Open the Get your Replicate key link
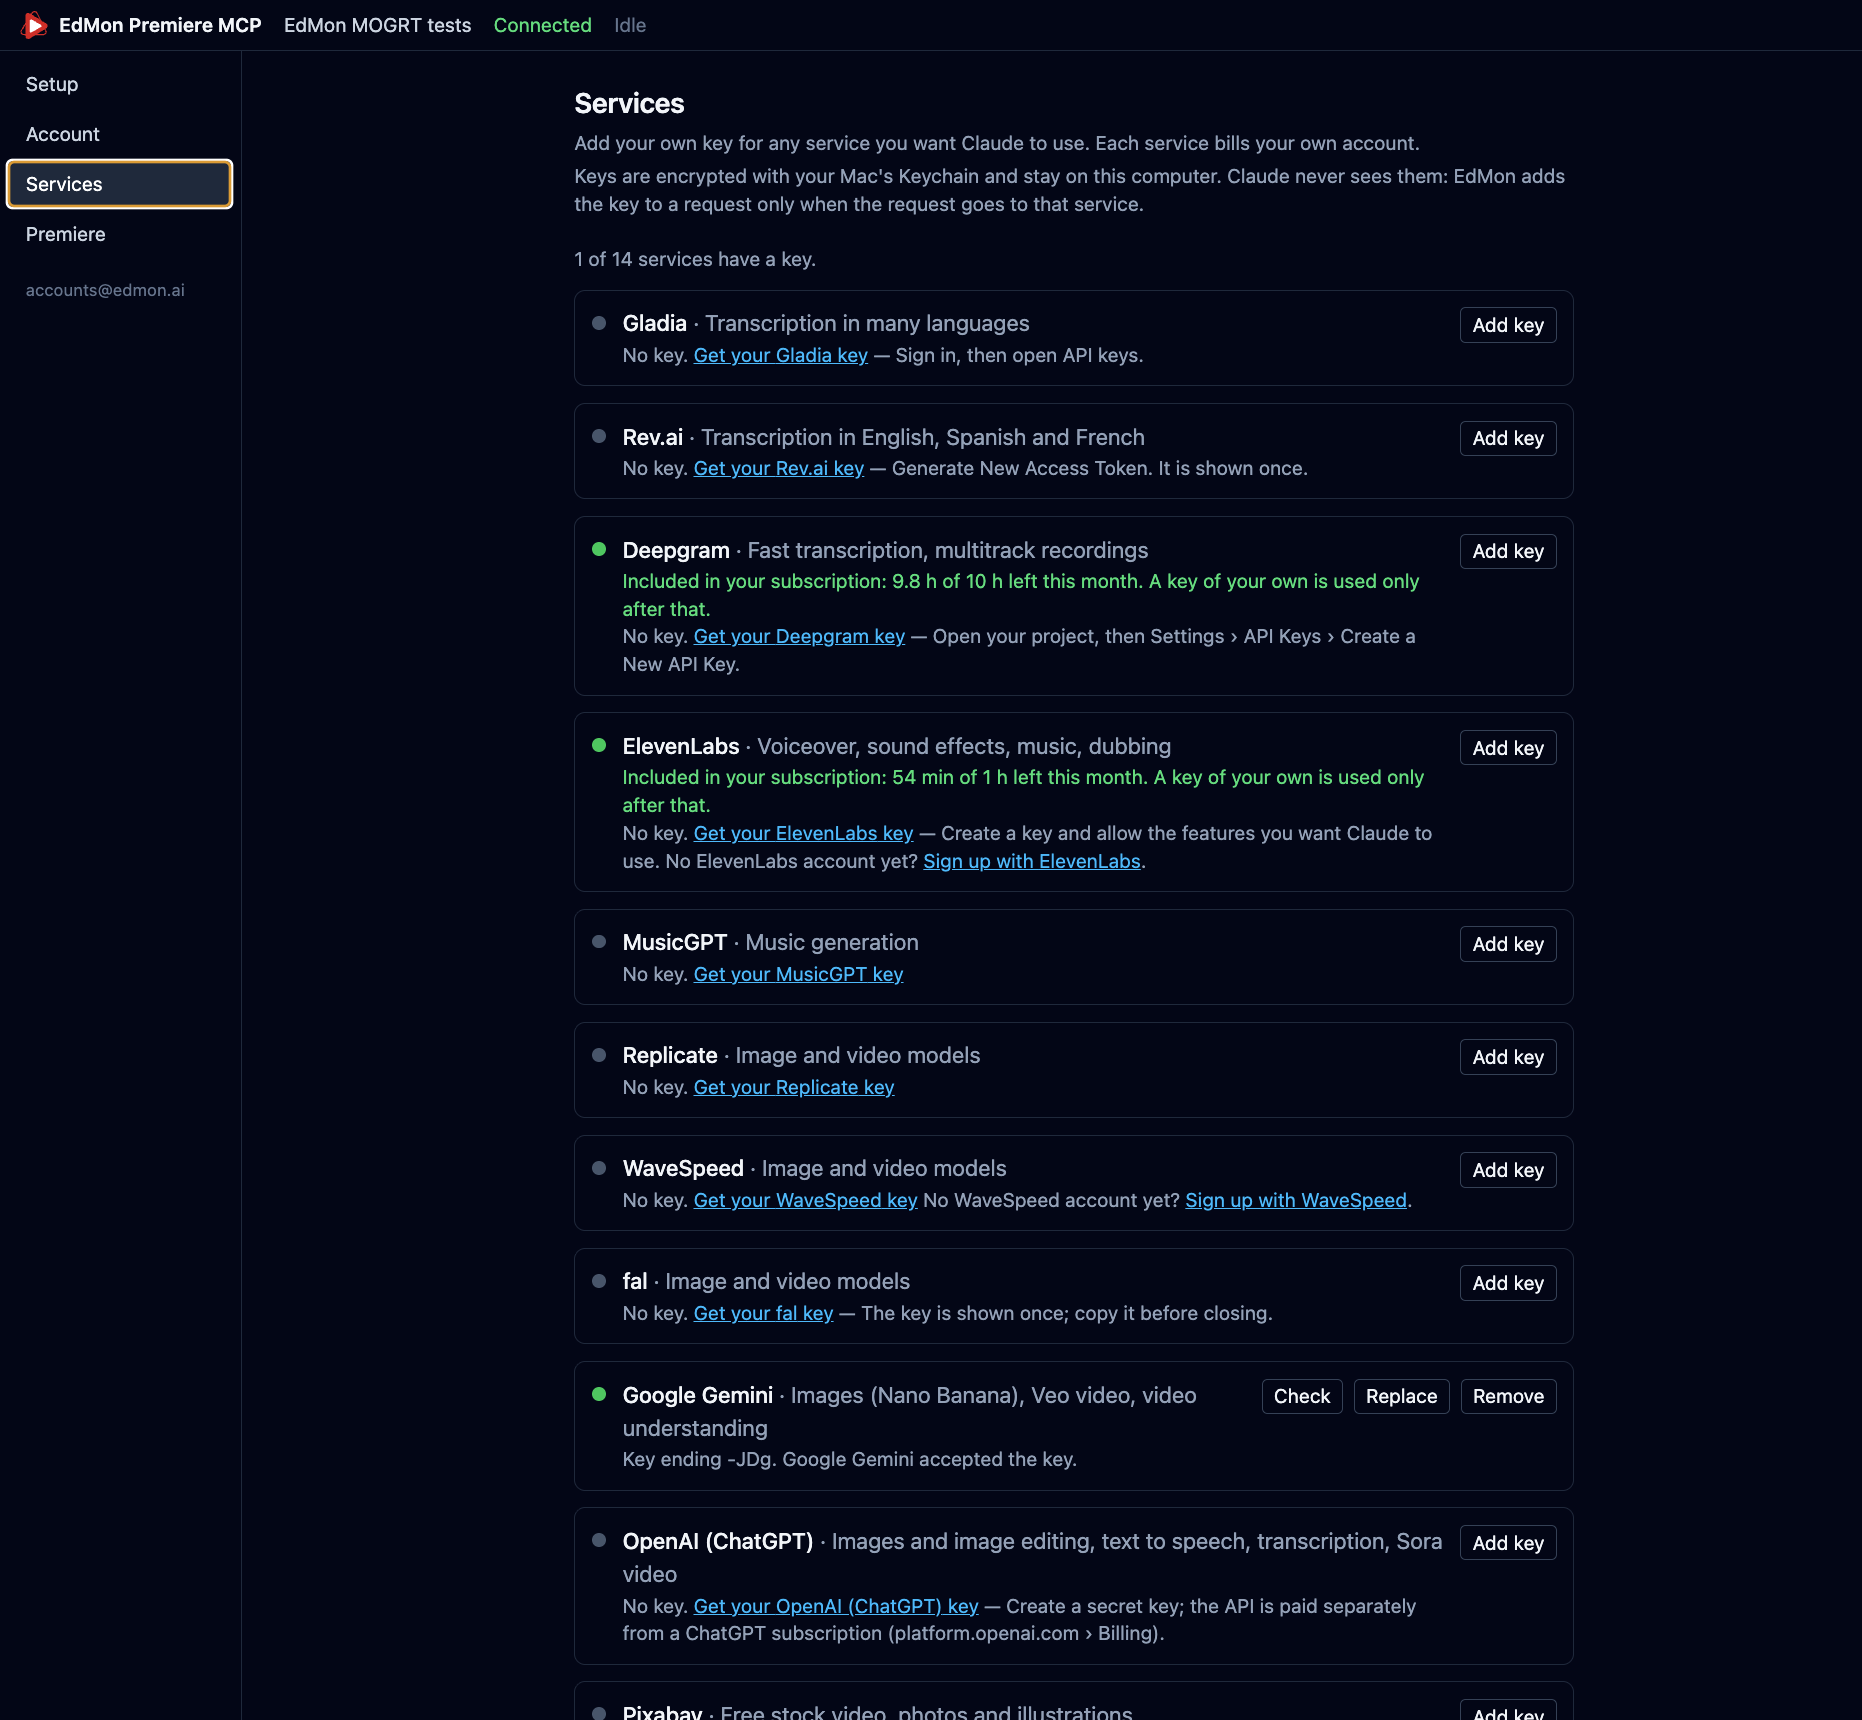Screen dimensions: 1862x1720 (794, 1087)
